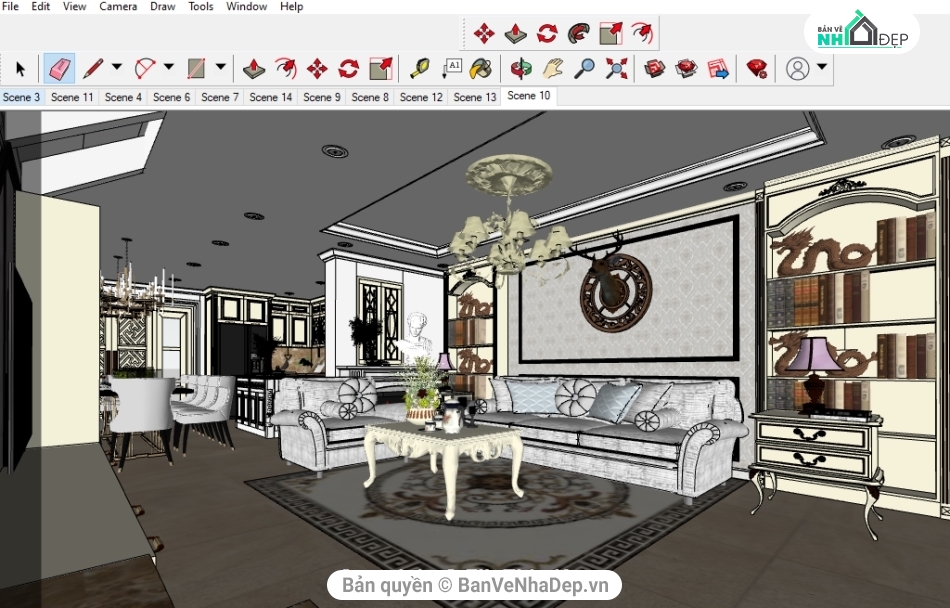Viewport: 950px width, 608px height.
Task: Switch to Scene 3 tab
Action: (x=21, y=97)
